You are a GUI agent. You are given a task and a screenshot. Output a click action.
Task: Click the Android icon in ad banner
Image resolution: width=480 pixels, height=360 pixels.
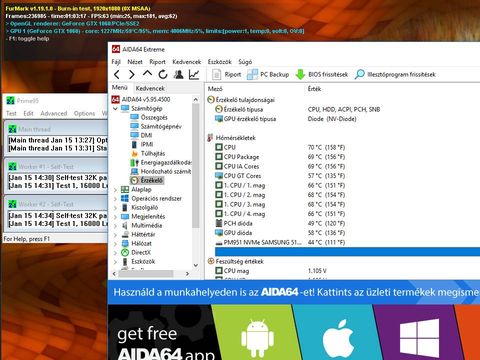[257, 338]
